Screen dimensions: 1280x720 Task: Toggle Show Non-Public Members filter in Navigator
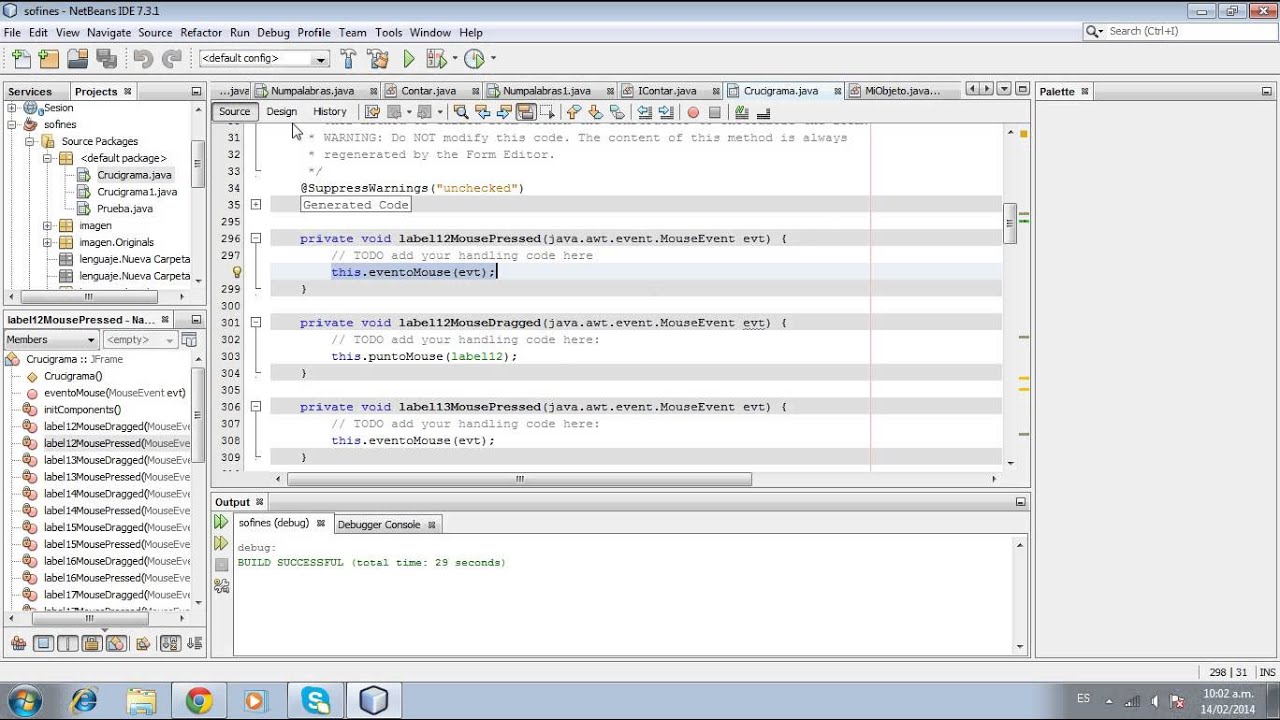[x=92, y=643]
